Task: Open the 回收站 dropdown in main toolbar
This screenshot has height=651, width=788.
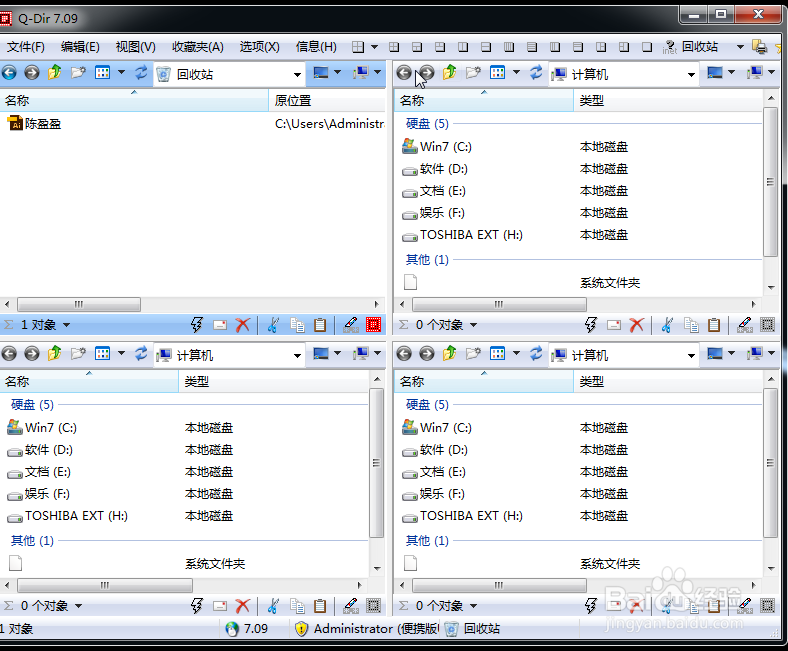Action: point(740,47)
